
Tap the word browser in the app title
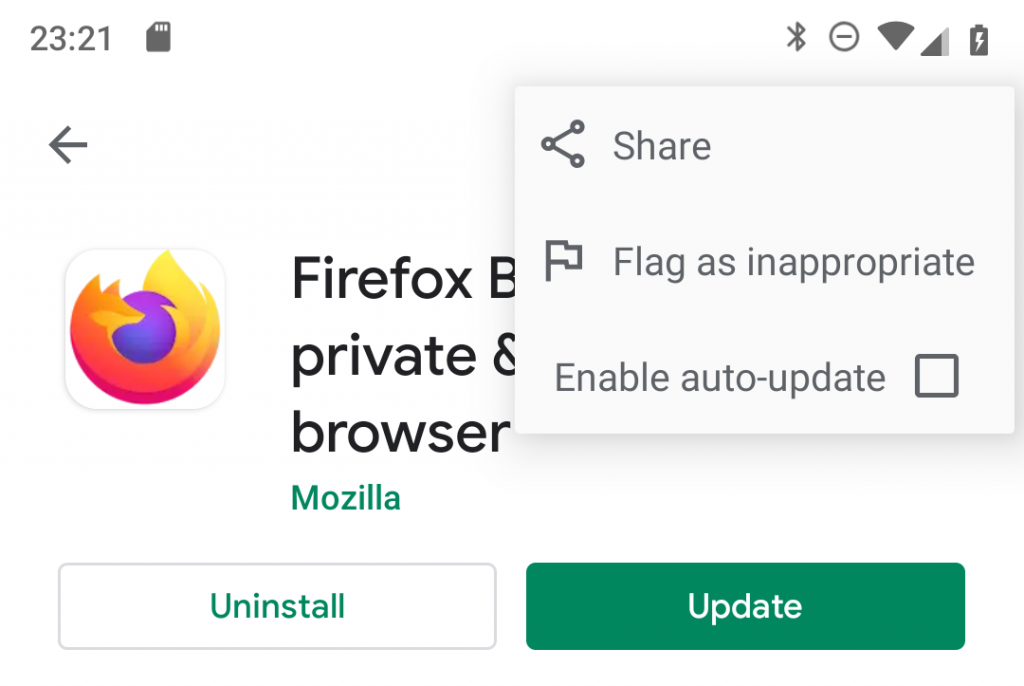[x=400, y=433]
